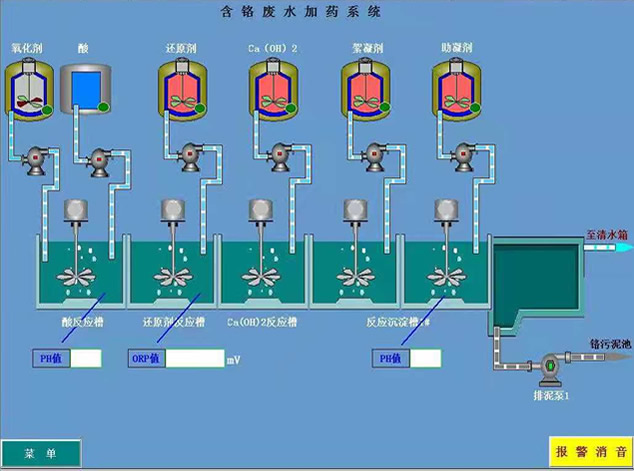The height and width of the screenshot is (471, 634).
Task: Click the 氧化剂 oxidizer dosing tank
Action: point(30,89)
